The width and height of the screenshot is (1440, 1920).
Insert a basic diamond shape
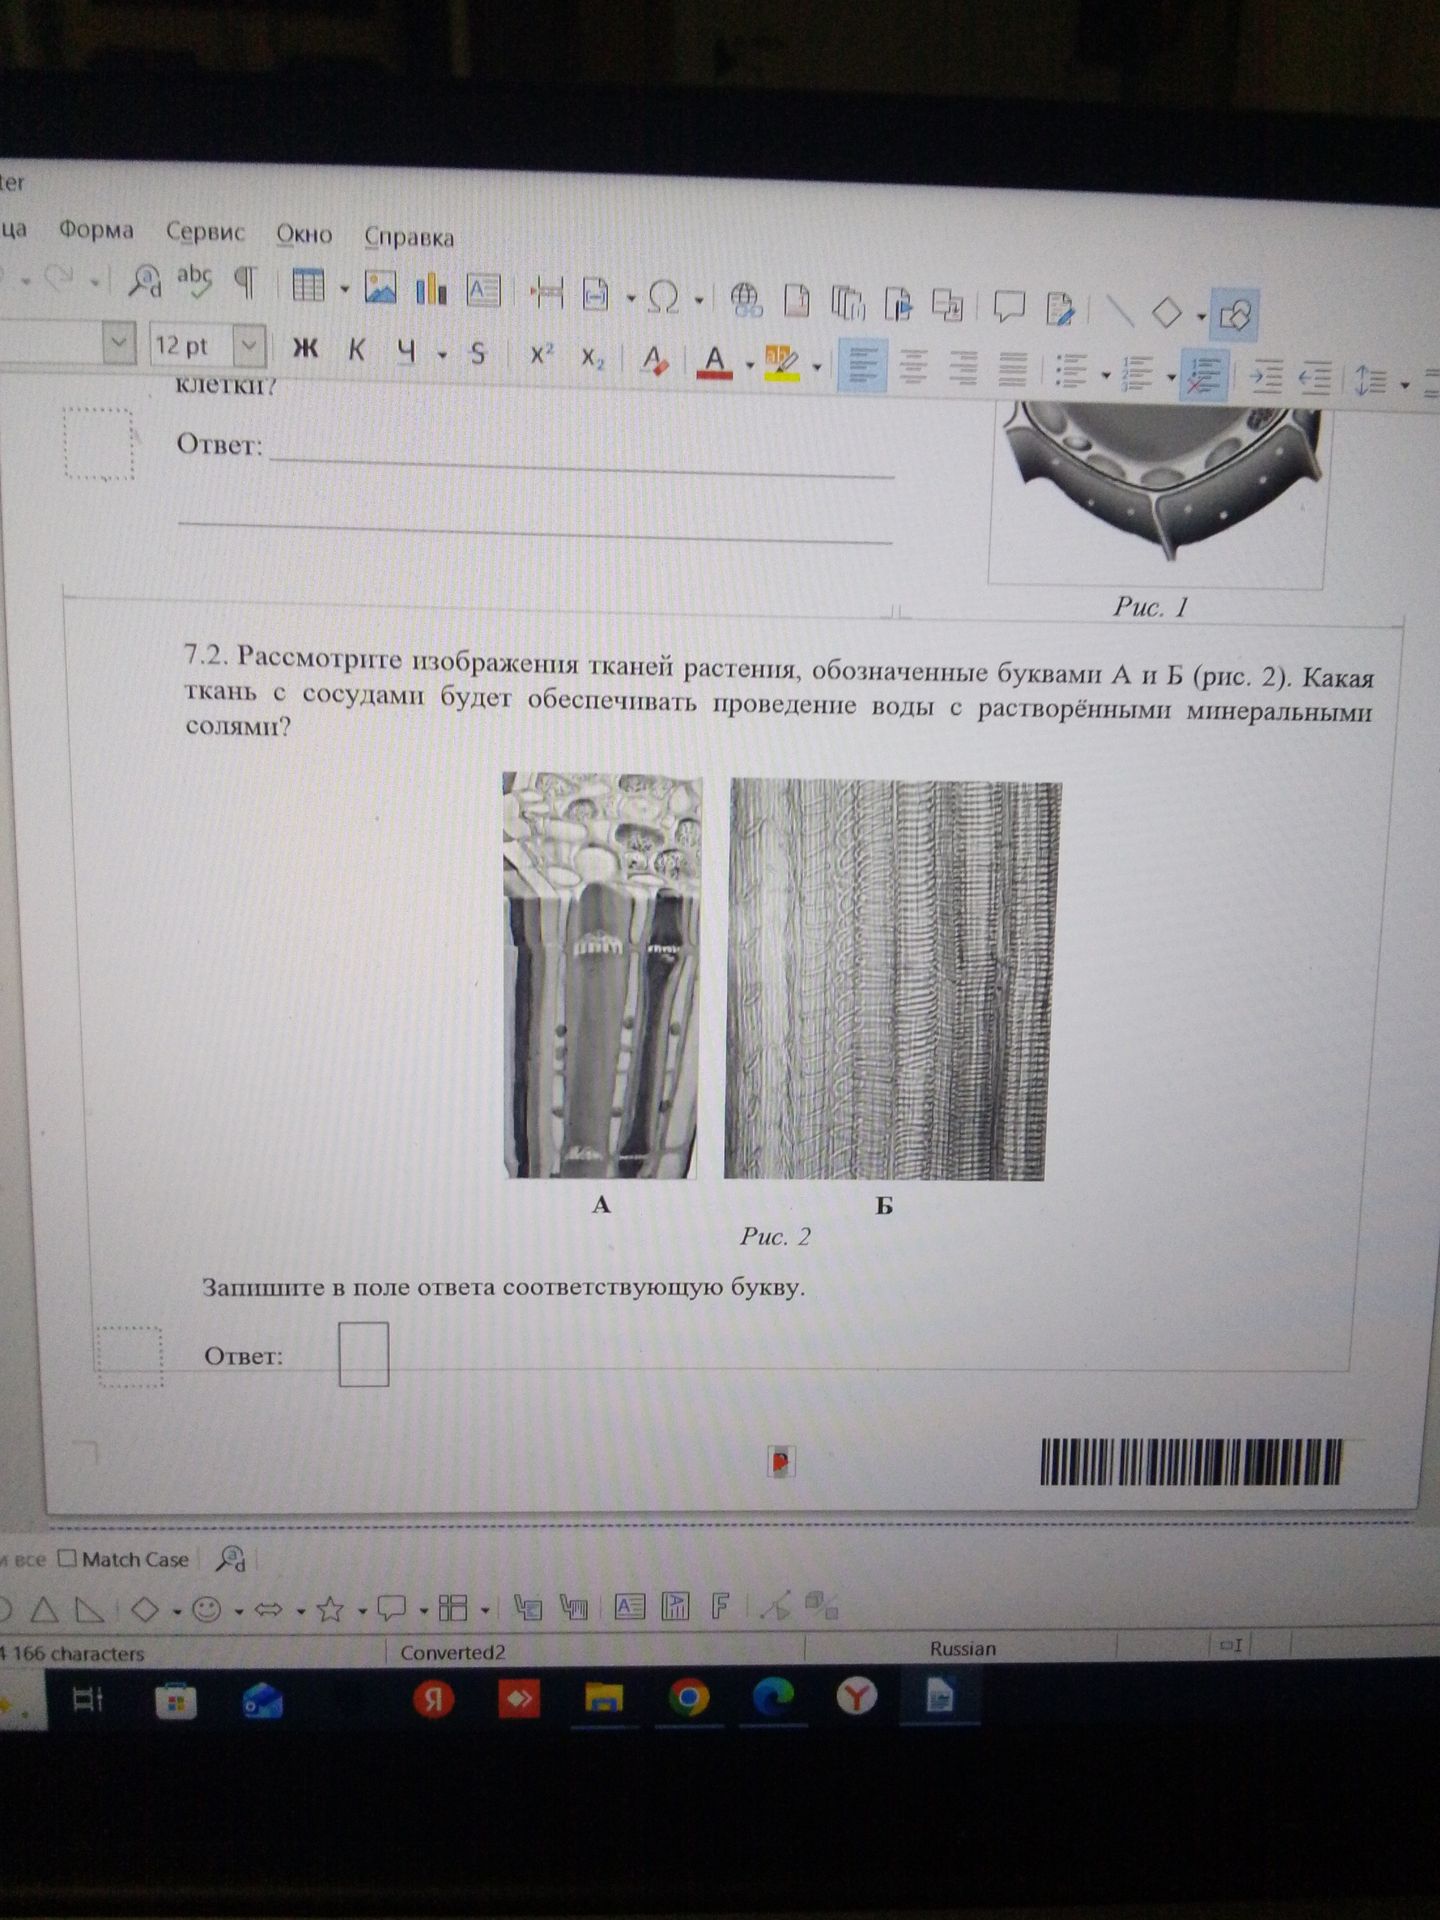1167,313
